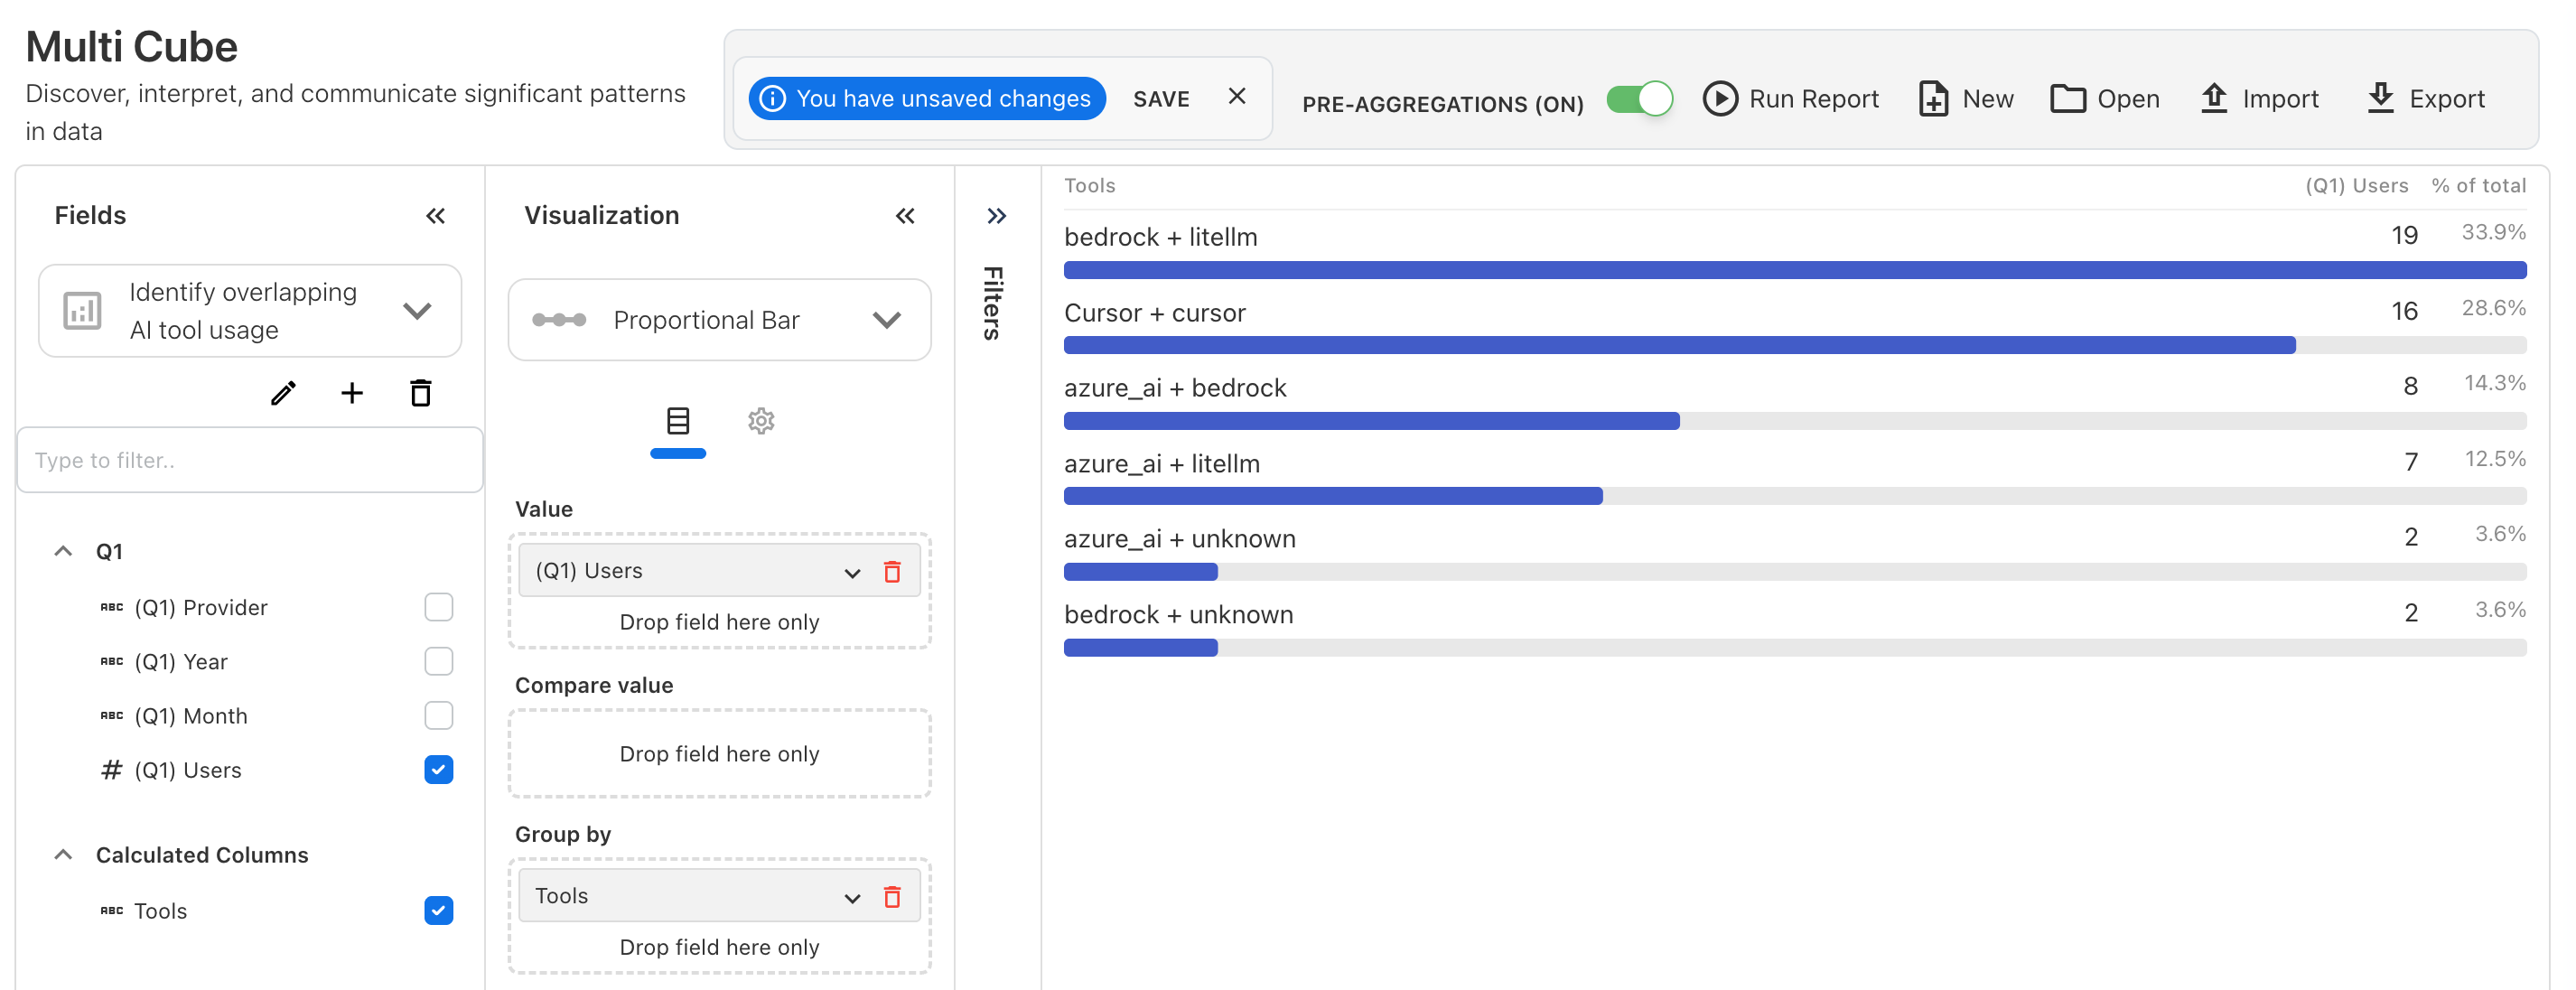Image resolution: width=2576 pixels, height=990 pixels.
Task: Add a new report with plus icon
Action: coord(352,393)
